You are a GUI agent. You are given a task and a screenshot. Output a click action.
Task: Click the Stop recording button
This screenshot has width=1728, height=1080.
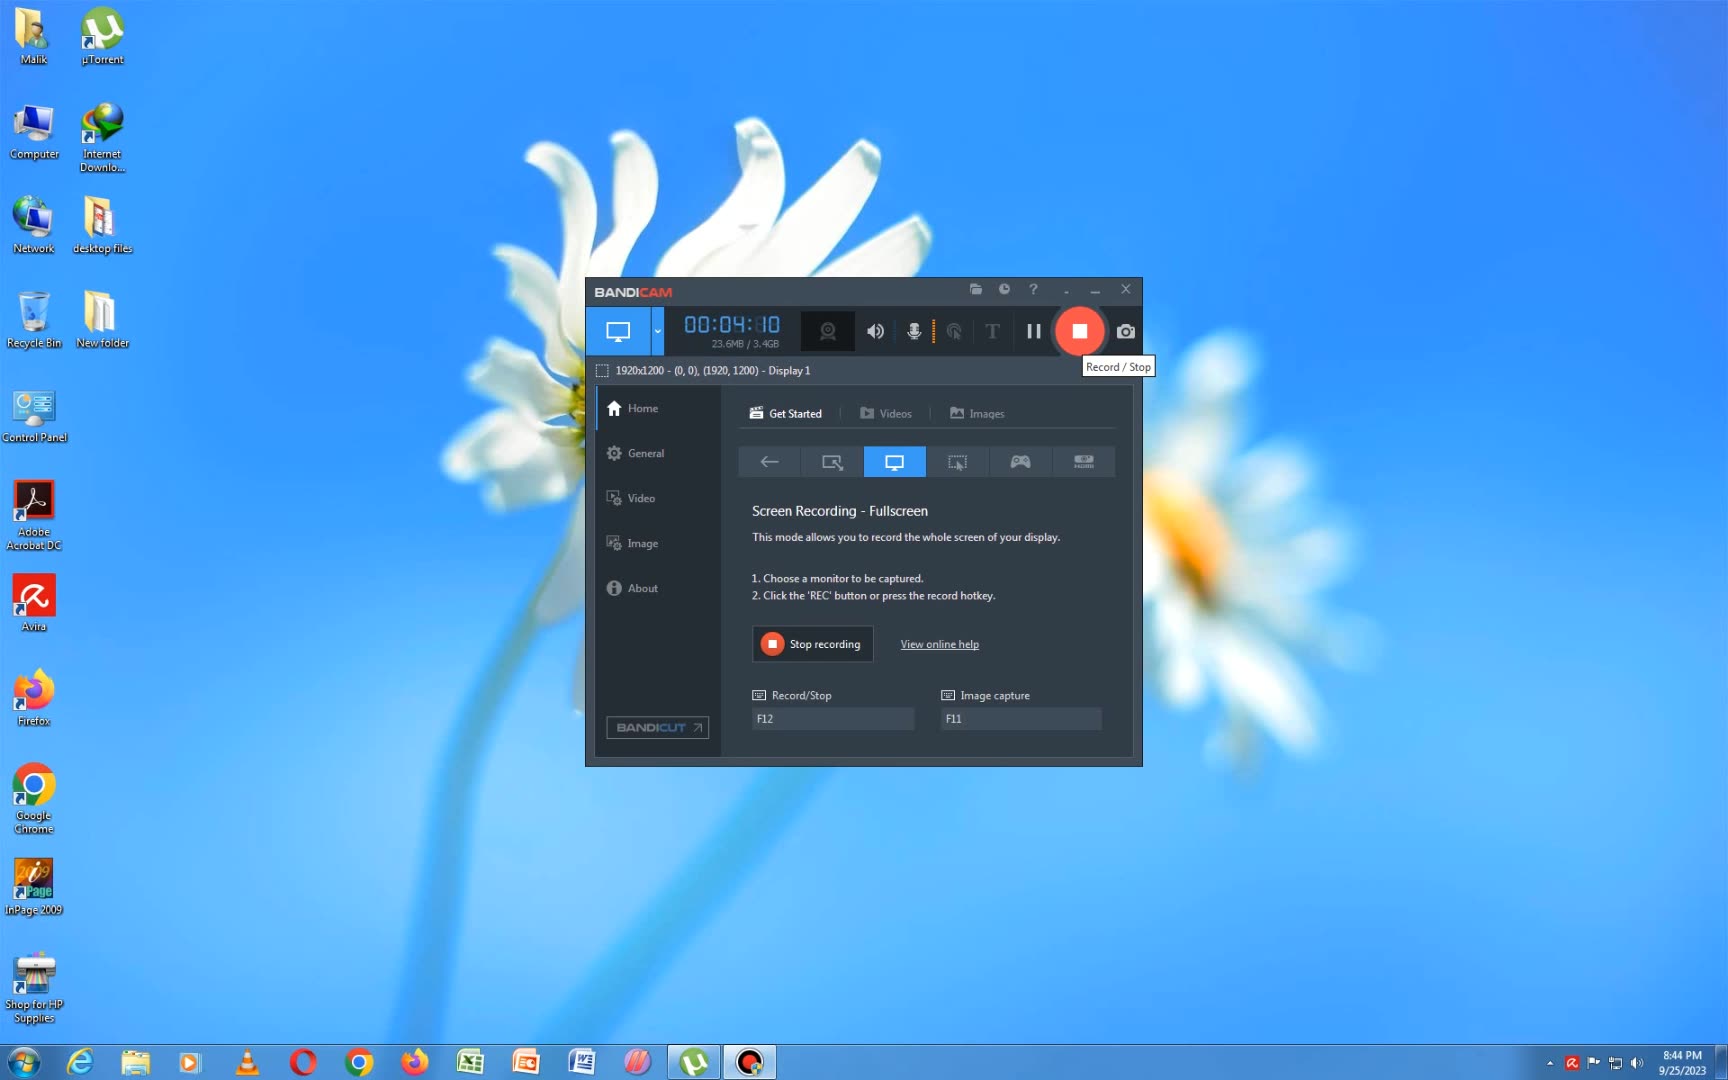812,644
